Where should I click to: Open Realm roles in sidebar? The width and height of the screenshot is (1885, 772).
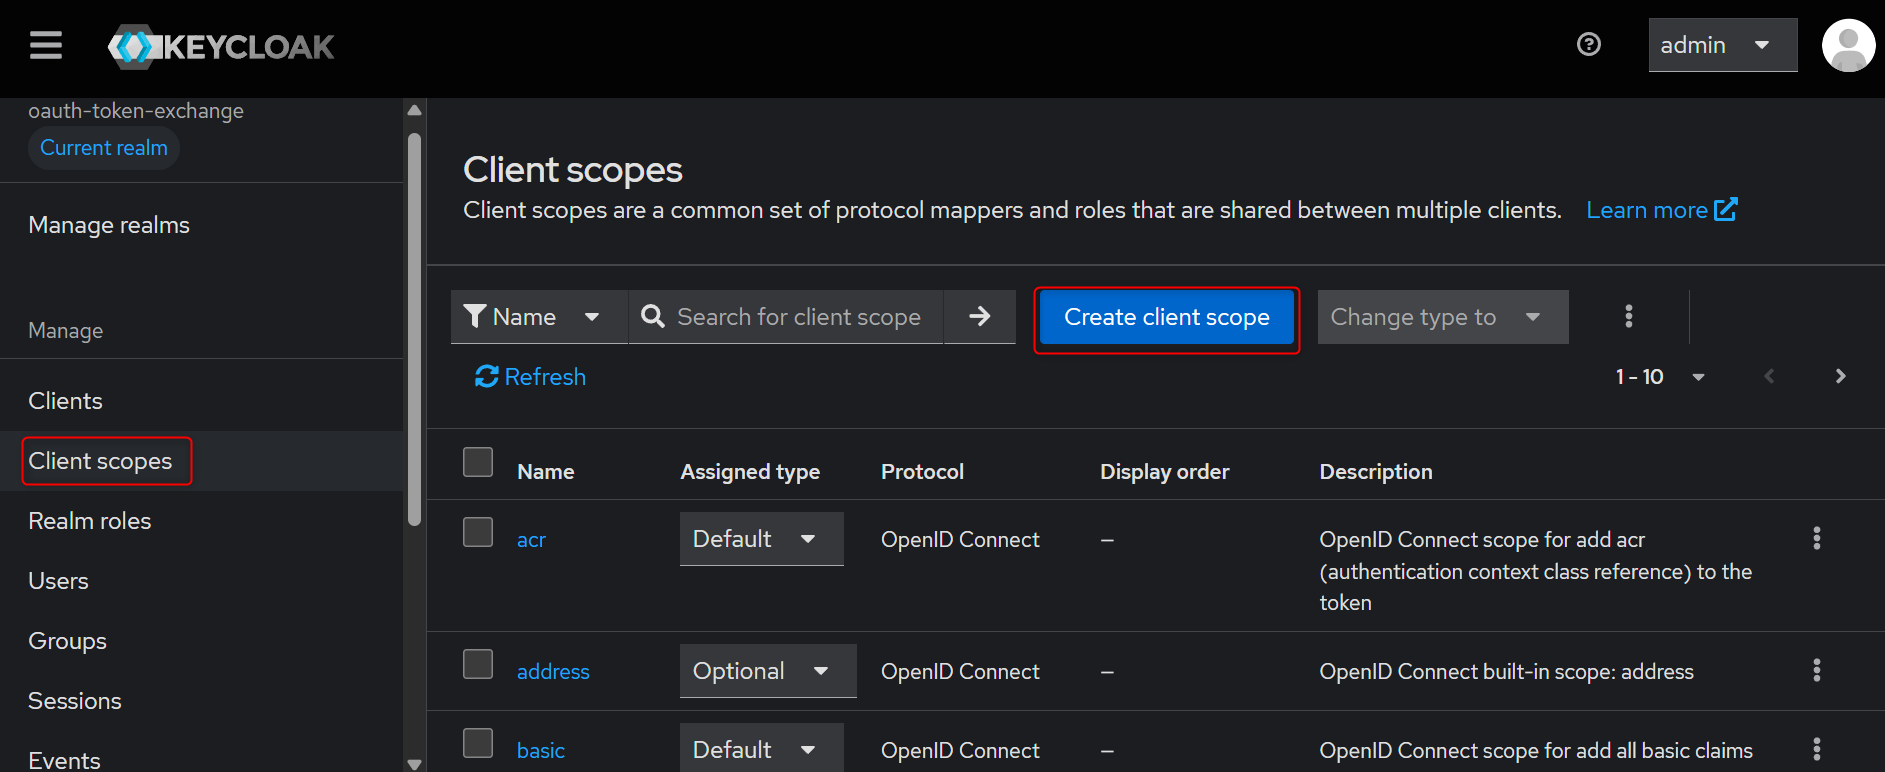(x=90, y=521)
